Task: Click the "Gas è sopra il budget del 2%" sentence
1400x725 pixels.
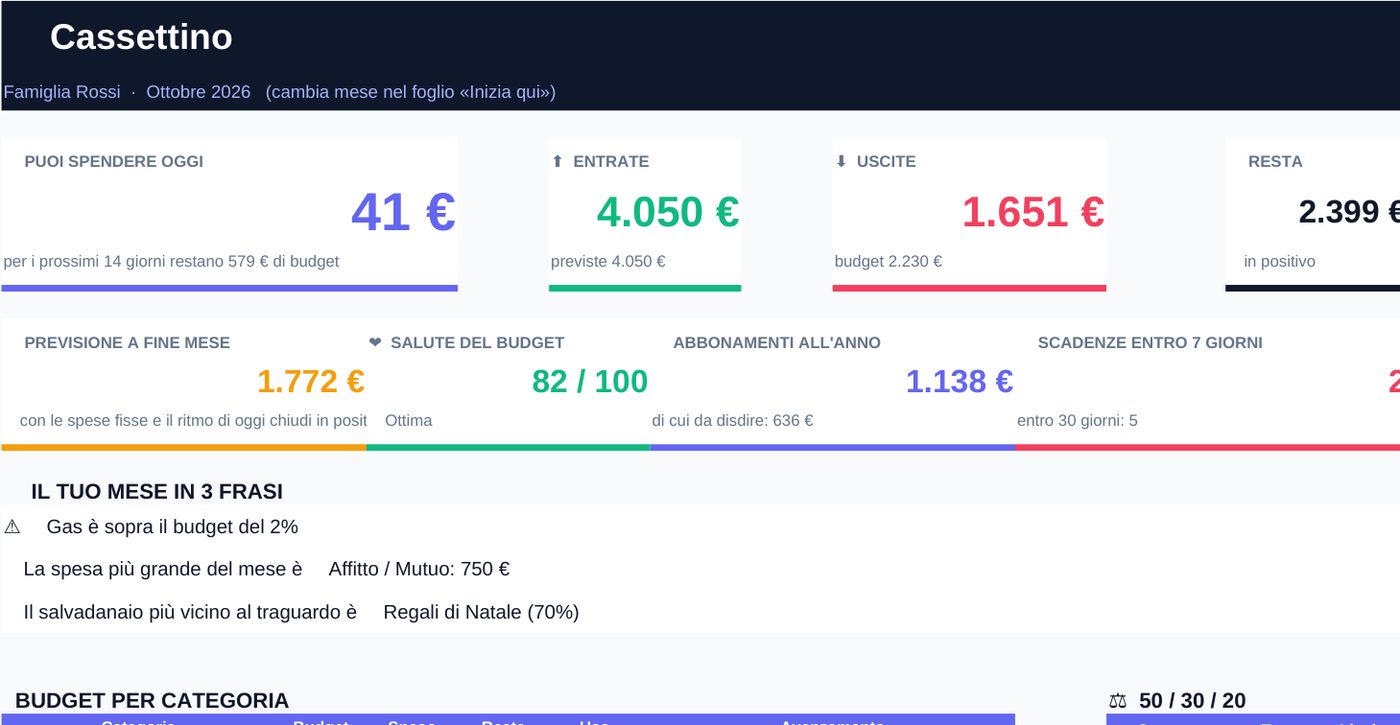Action: (x=172, y=527)
